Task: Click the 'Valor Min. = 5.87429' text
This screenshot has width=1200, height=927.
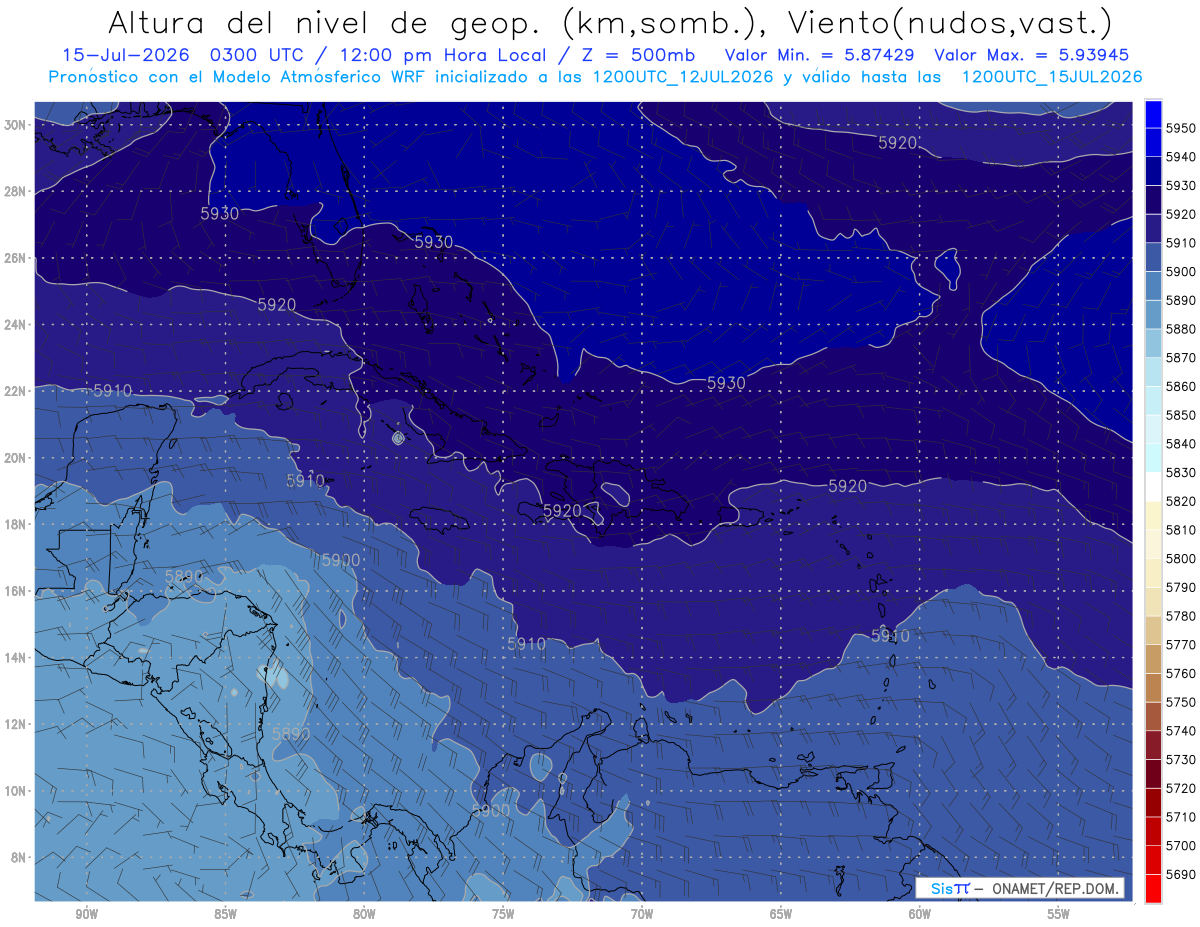Action: [x=820, y=55]
